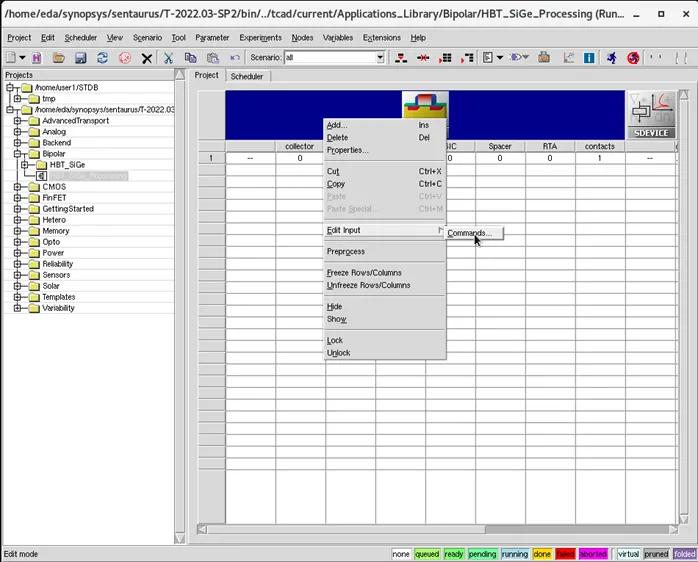Click row header number 1
Viewport: 698px width, 562px height.
[211, 158]
